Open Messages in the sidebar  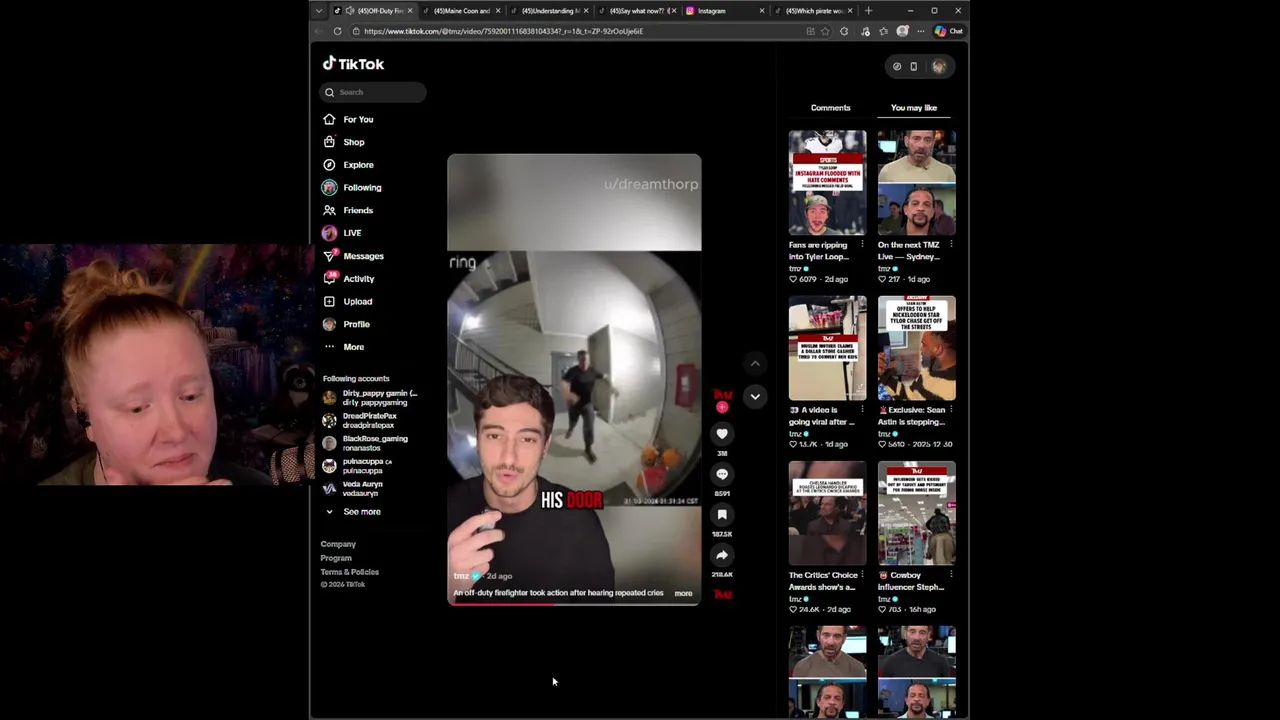[x=353, y=256]
